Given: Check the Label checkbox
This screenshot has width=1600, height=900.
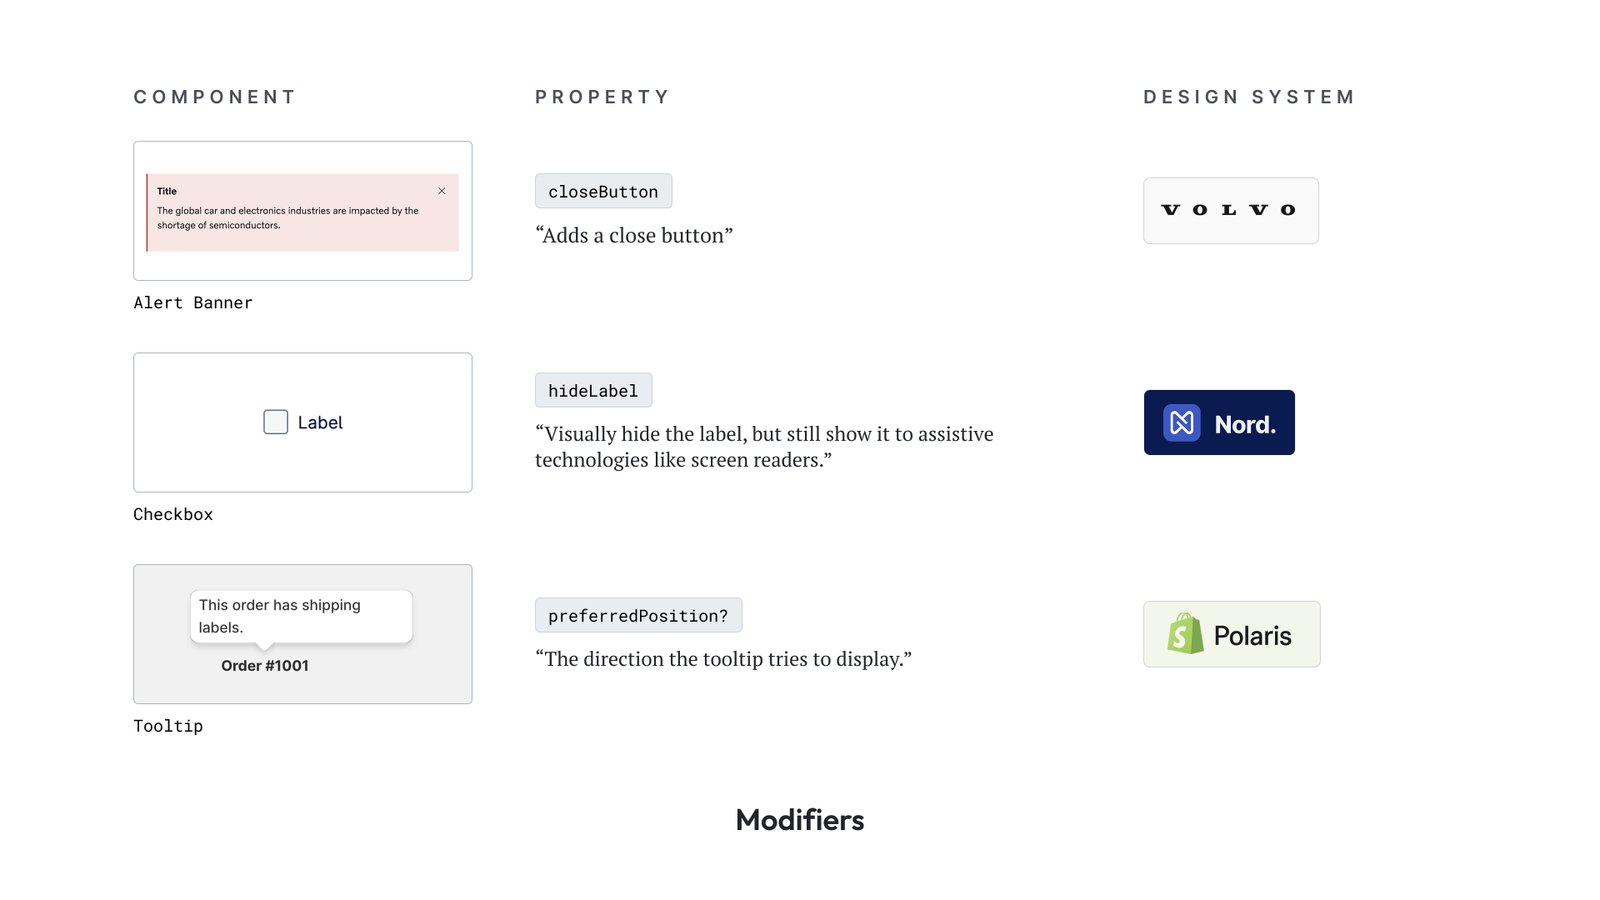Looking at the screenshot, I should [x=276, y=422].
